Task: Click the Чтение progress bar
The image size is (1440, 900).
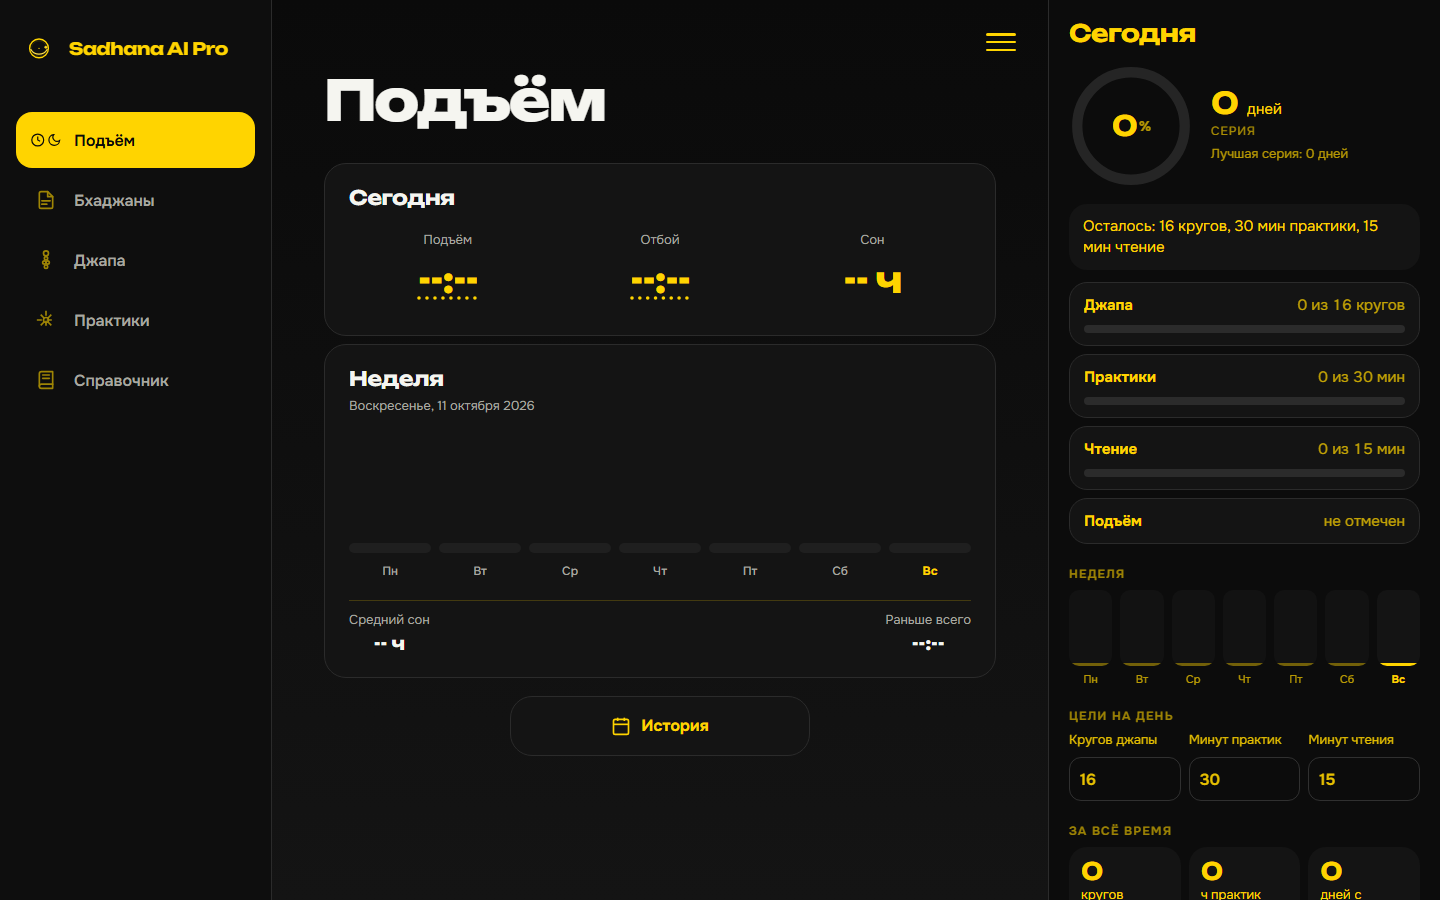Action: coord(1244,473)
